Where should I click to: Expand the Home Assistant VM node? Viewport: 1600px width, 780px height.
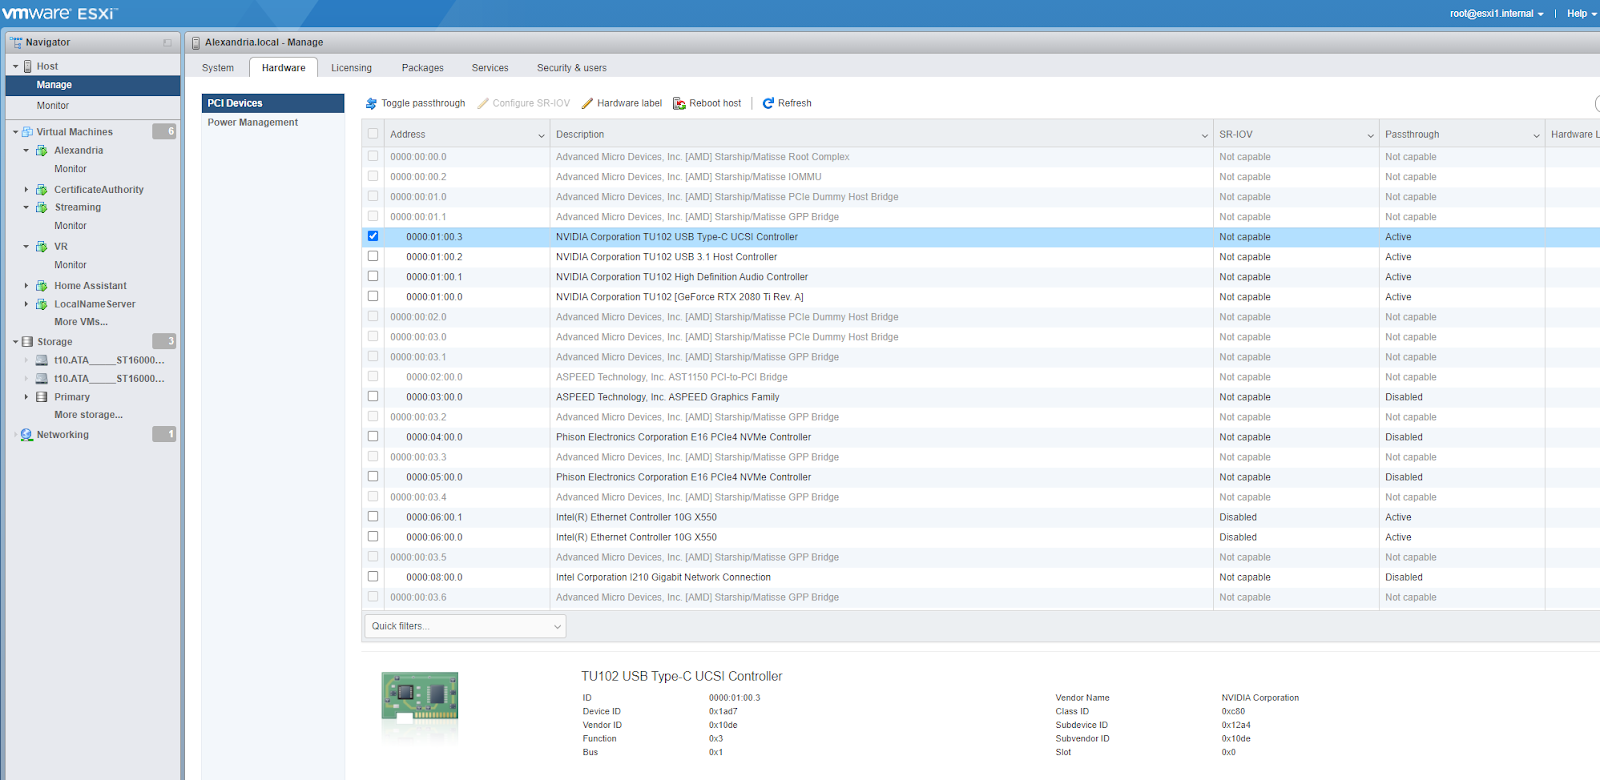26,286
